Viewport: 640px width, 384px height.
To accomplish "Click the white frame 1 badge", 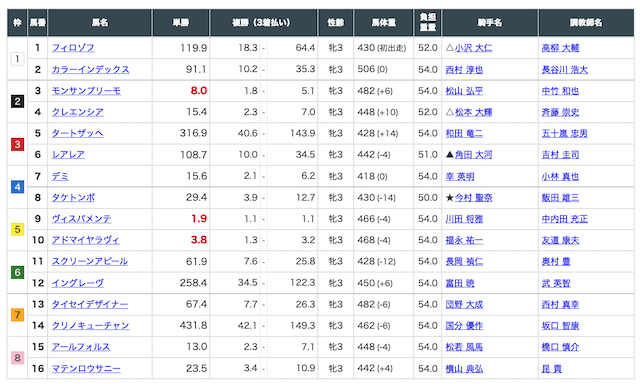I will [17, 59].
